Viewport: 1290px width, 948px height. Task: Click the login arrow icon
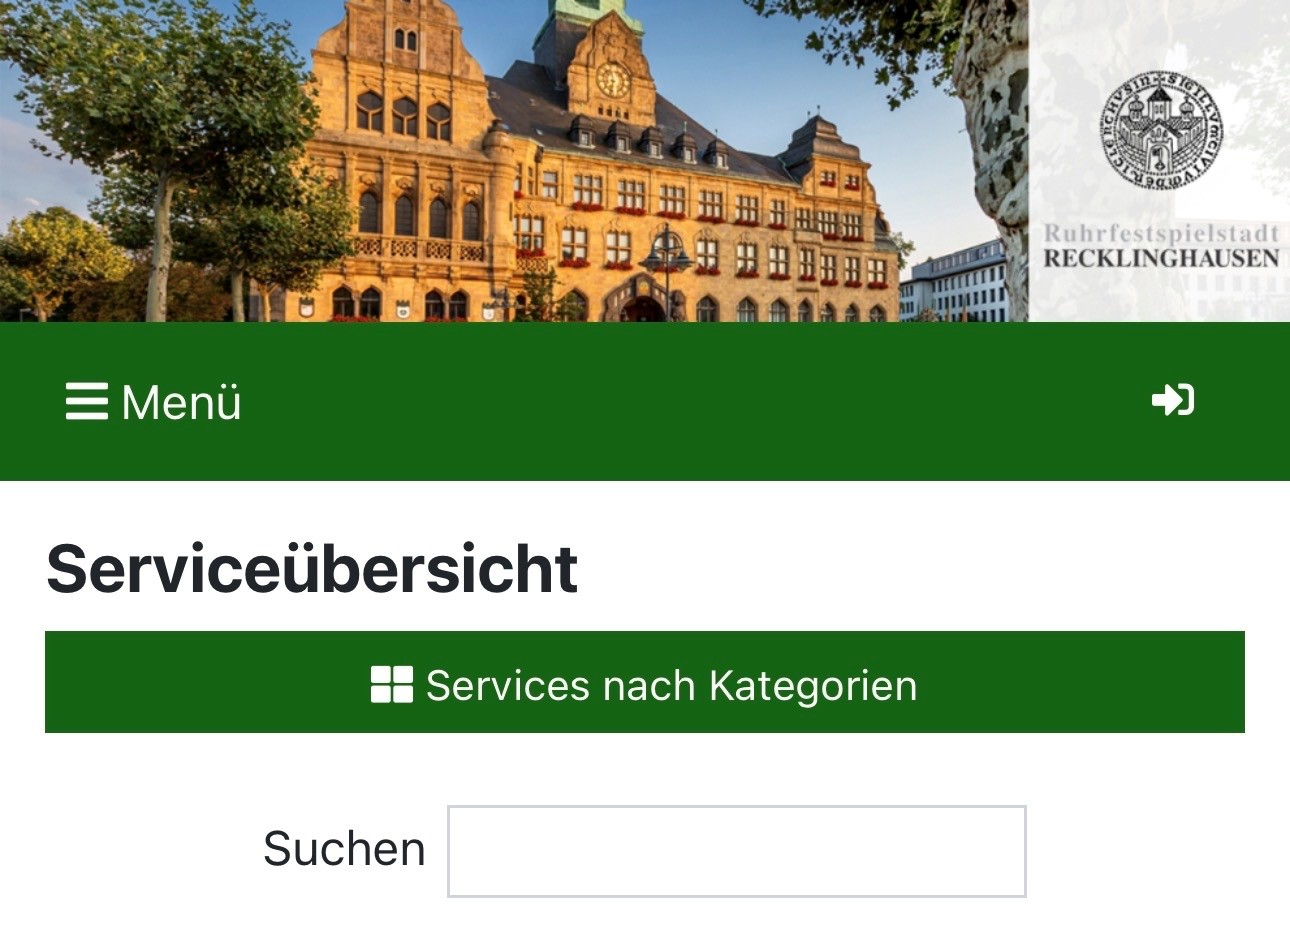point(1173,400)
